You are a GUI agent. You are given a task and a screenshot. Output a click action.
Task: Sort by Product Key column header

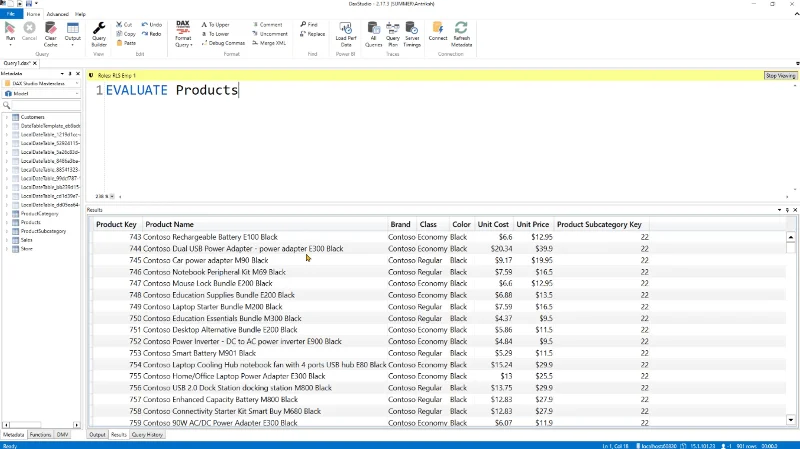pos(116,224)
